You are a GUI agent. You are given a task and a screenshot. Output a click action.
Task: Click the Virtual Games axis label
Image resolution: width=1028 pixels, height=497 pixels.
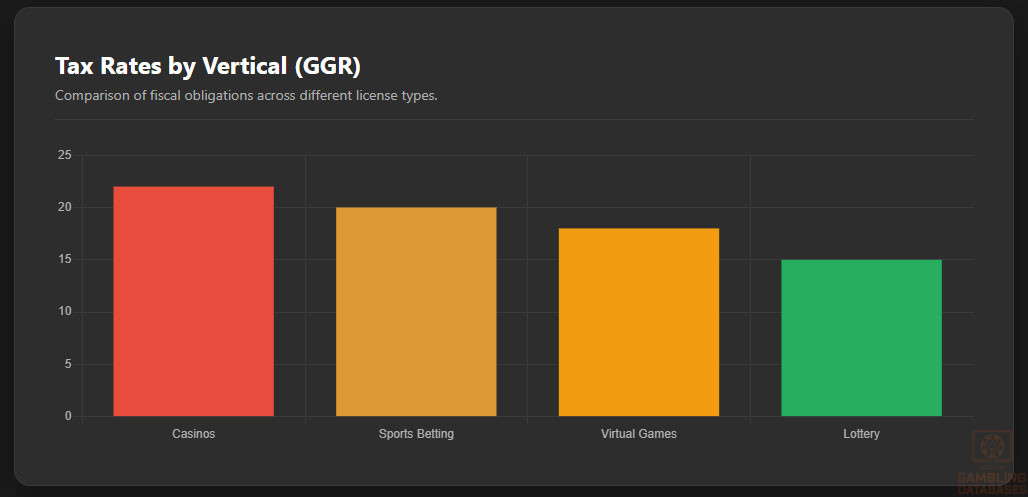pyautogui.click(x=638, y=434)
